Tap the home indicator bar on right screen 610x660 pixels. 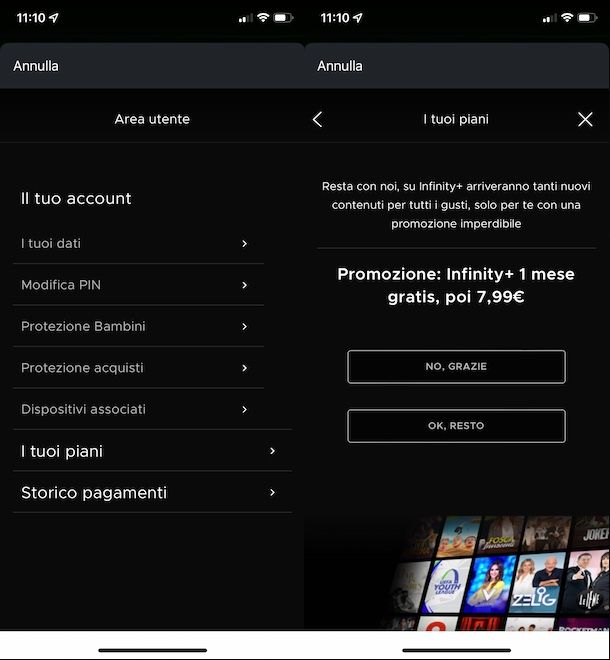[x=456, y=650]
